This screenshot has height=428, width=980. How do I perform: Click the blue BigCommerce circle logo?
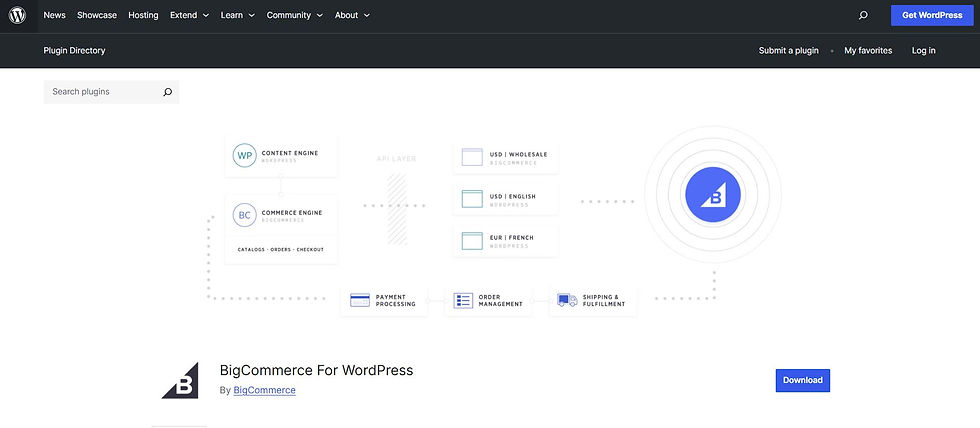[x=712, y=195]
